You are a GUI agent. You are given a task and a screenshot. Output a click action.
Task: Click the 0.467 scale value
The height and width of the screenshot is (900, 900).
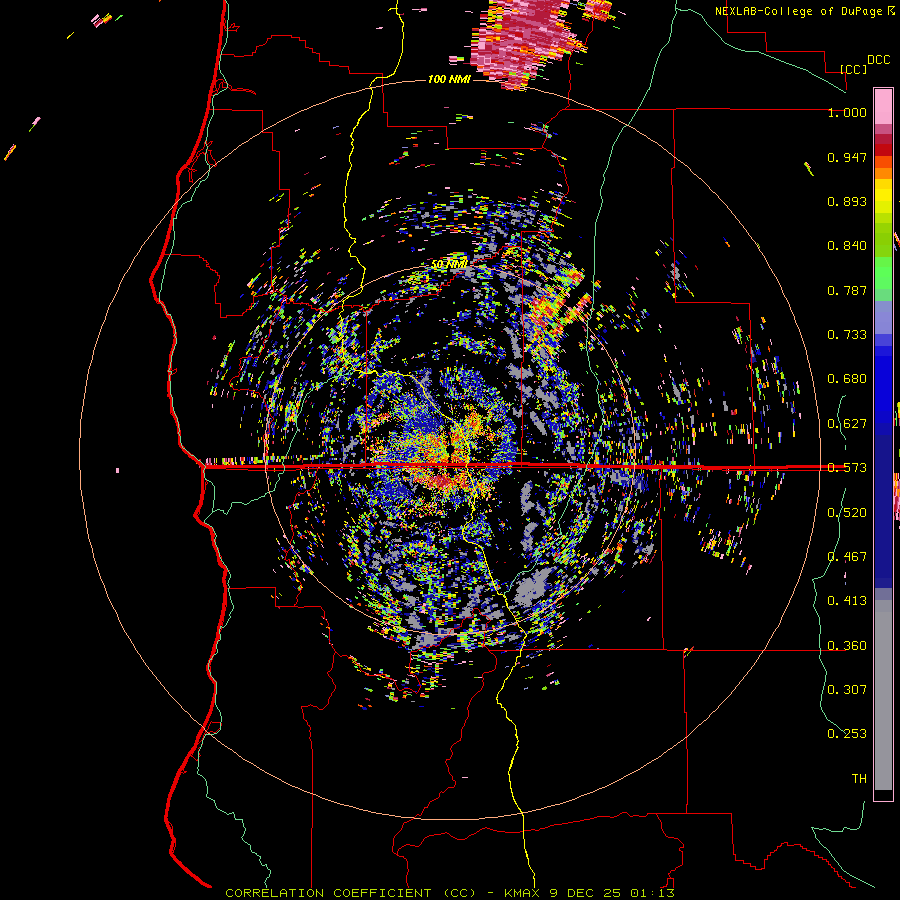pyautogui.click(x=847, y=557)
